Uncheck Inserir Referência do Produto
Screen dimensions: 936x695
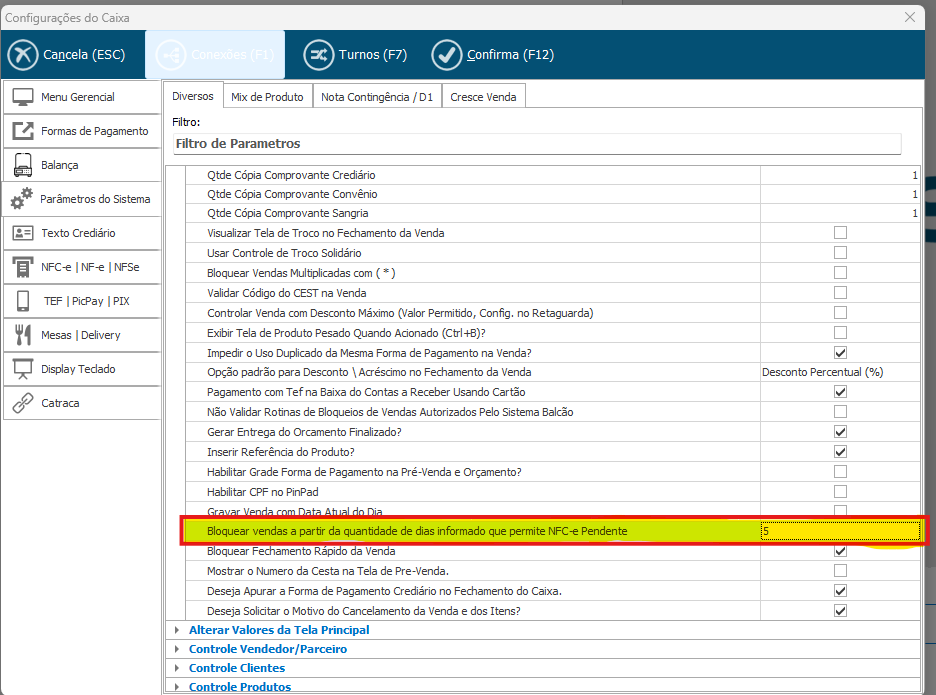(x=840, y=452)
